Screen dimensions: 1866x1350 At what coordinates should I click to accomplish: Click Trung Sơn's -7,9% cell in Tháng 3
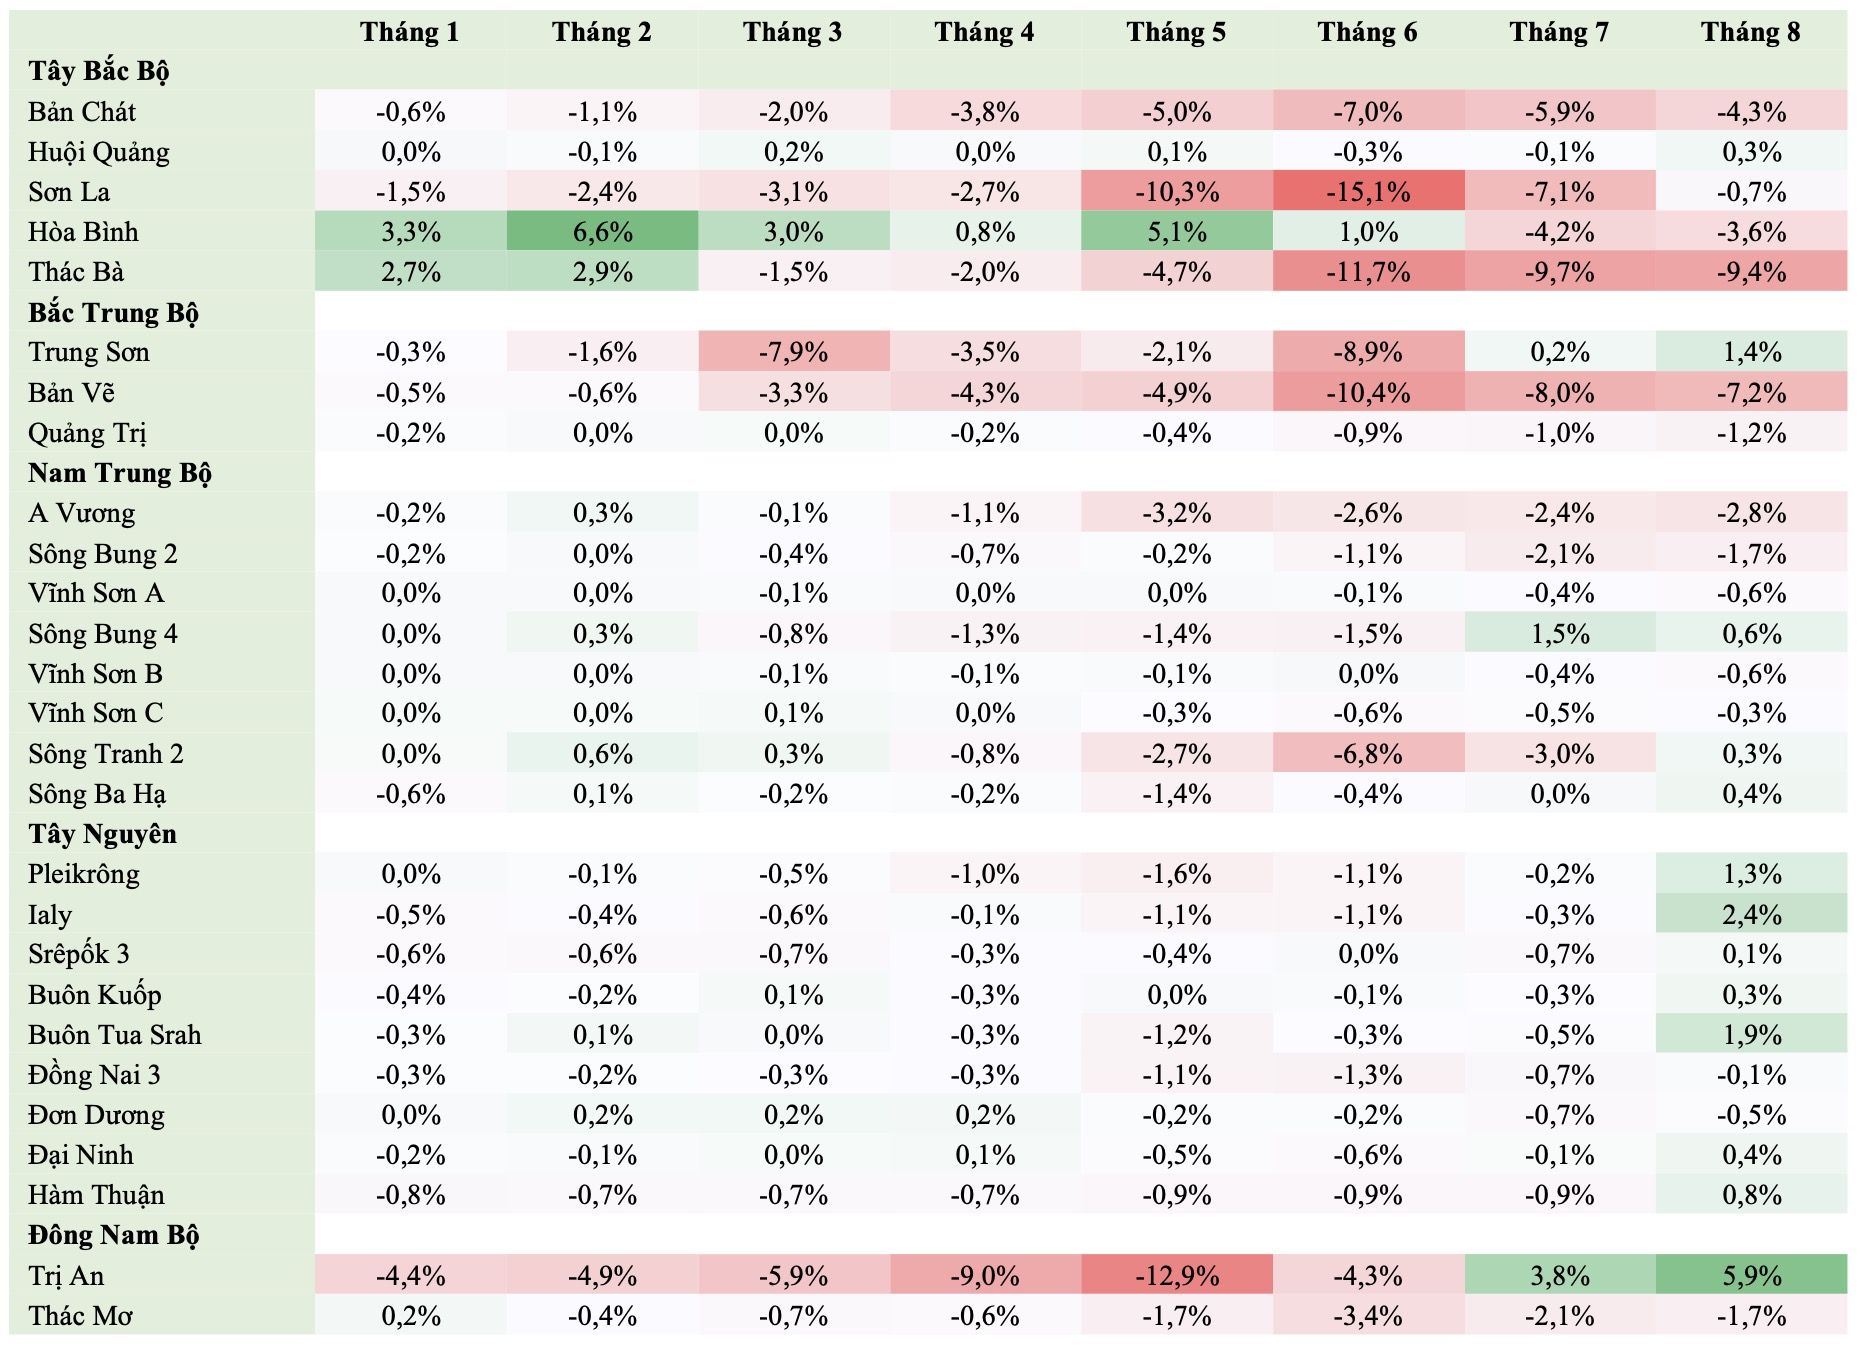[793, 352]
